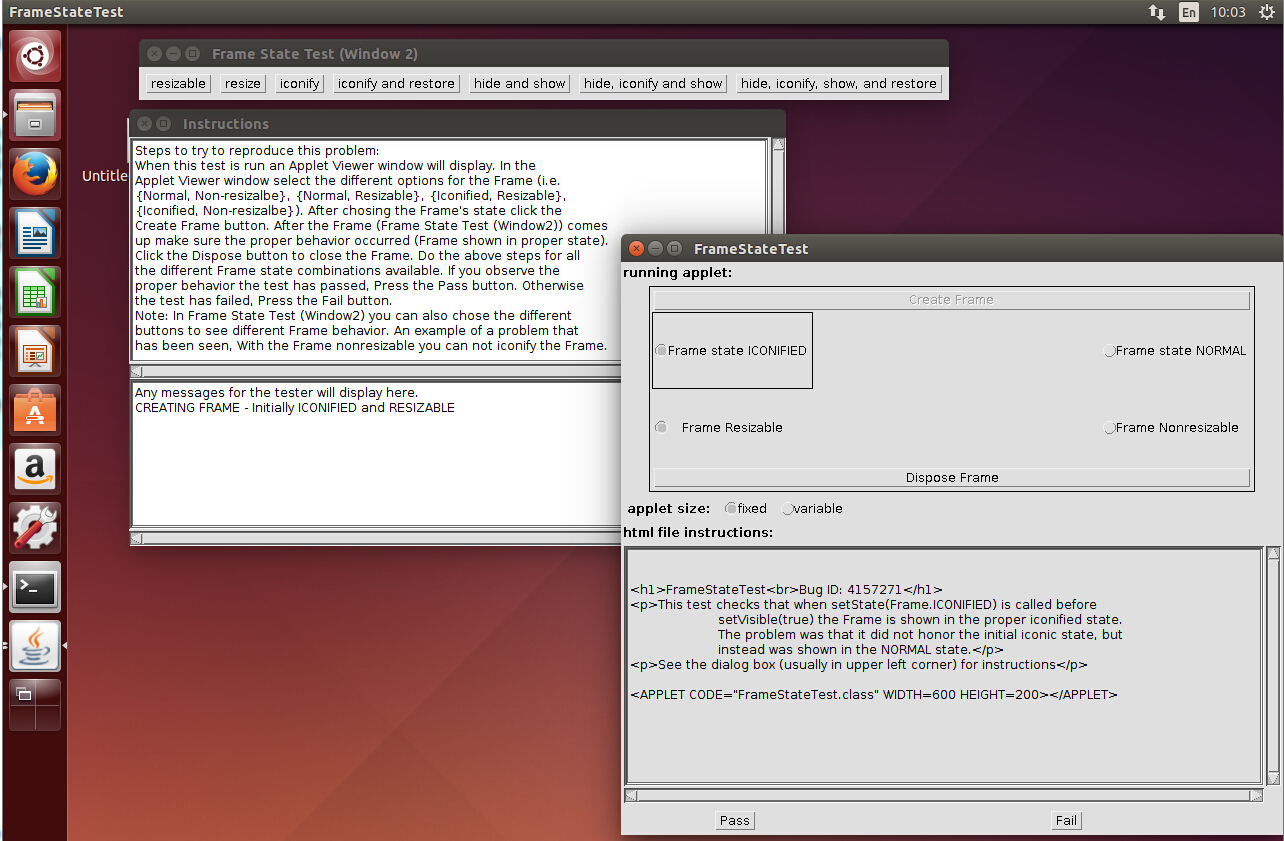Click the Amazon launcher icon
The width and height of the screenshot is (1284, 841).
pos(35,469)
